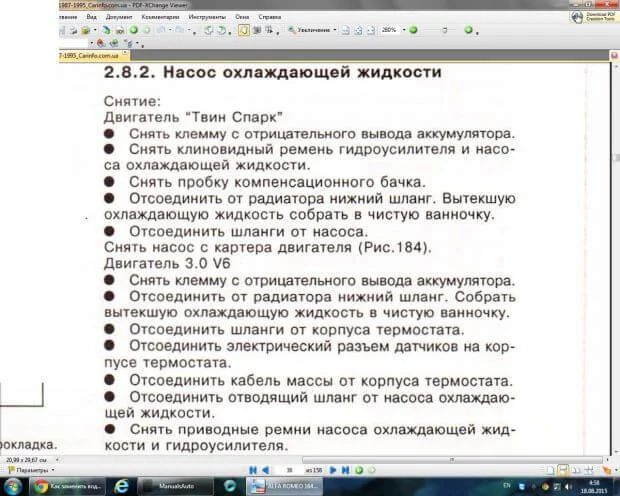Open the Вид menu

(91, 17)
